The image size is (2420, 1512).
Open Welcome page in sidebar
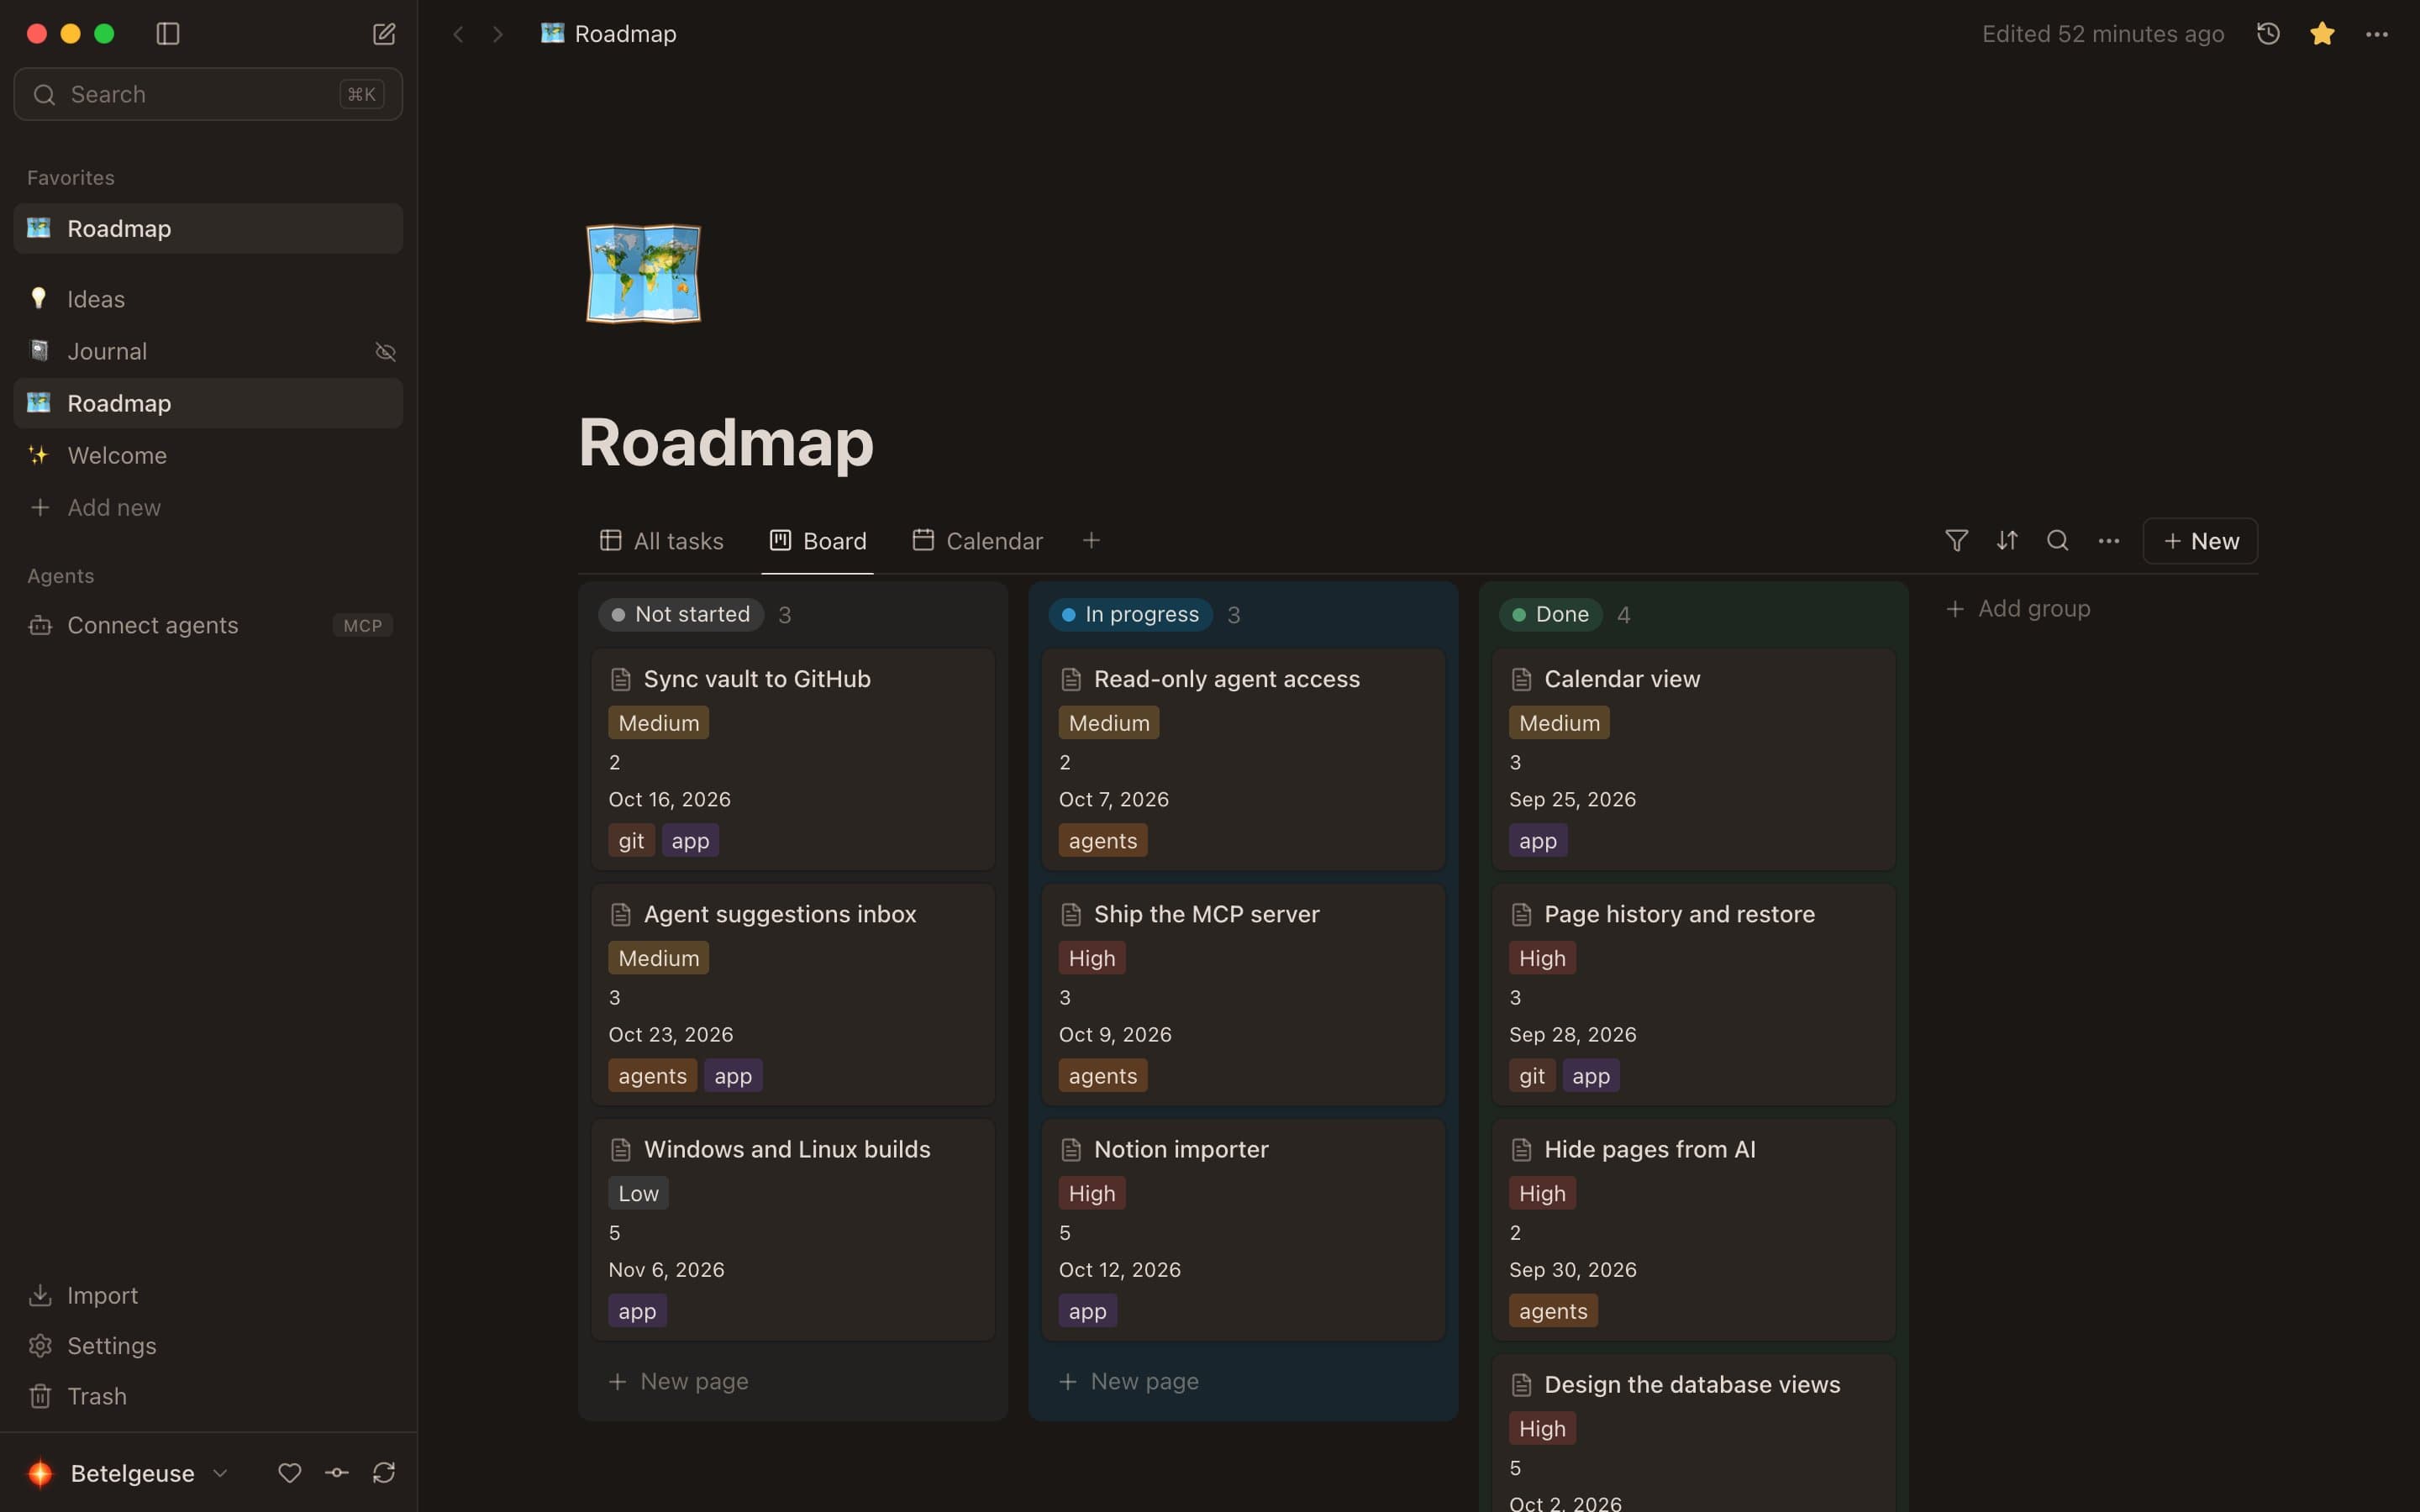(x=208, y=455)
